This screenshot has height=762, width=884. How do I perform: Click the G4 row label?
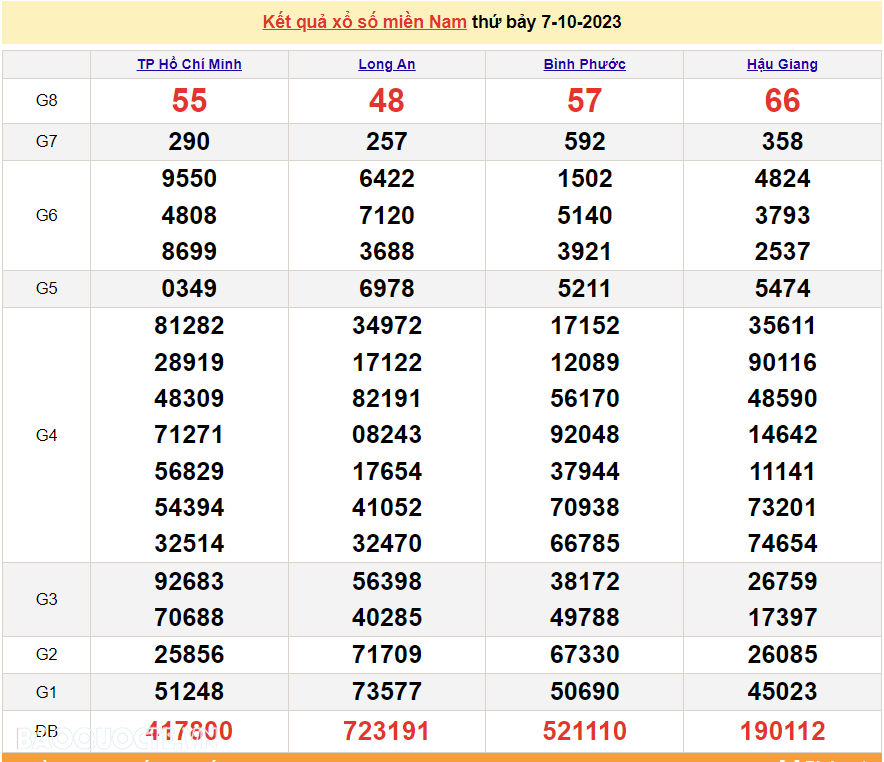(x=46, y=435)
